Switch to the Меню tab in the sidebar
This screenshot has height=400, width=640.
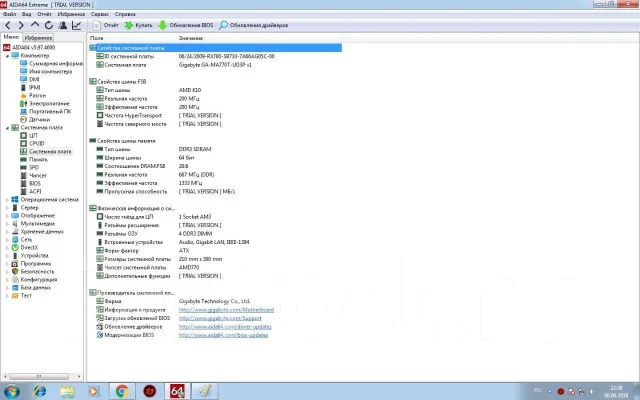pyautogui.click(x=11, y=37)
